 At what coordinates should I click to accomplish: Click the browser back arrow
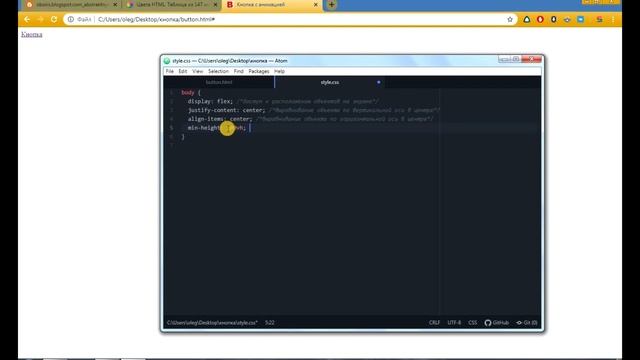pyautogui.click(x=27, y=19)
